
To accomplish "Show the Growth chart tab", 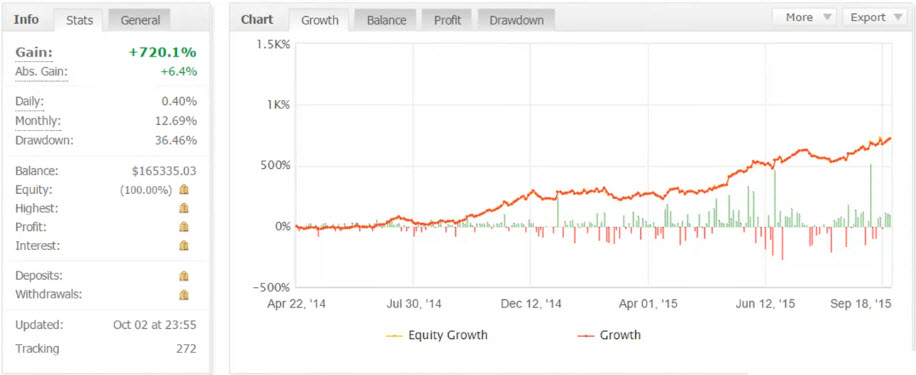I will (320, 20).
